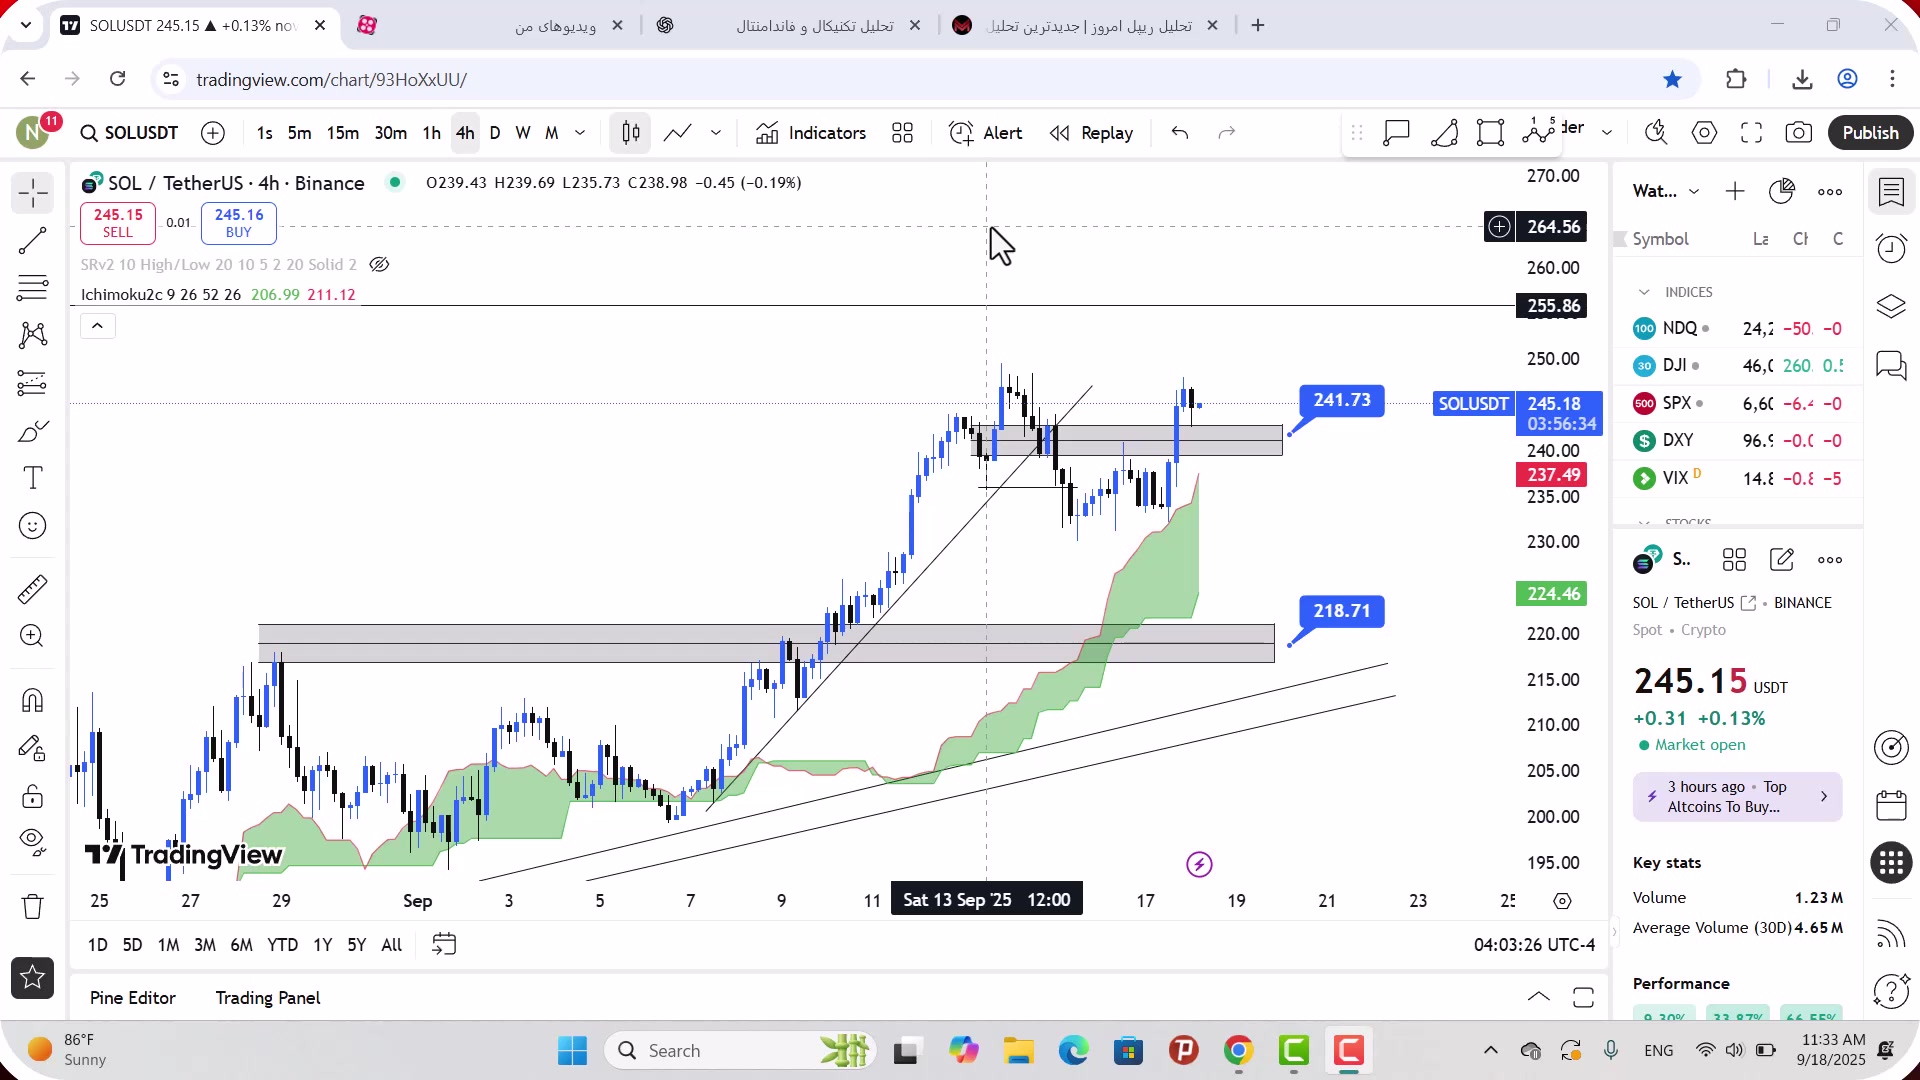Take a chart snapshot with camera icon

coord(1799,133)
